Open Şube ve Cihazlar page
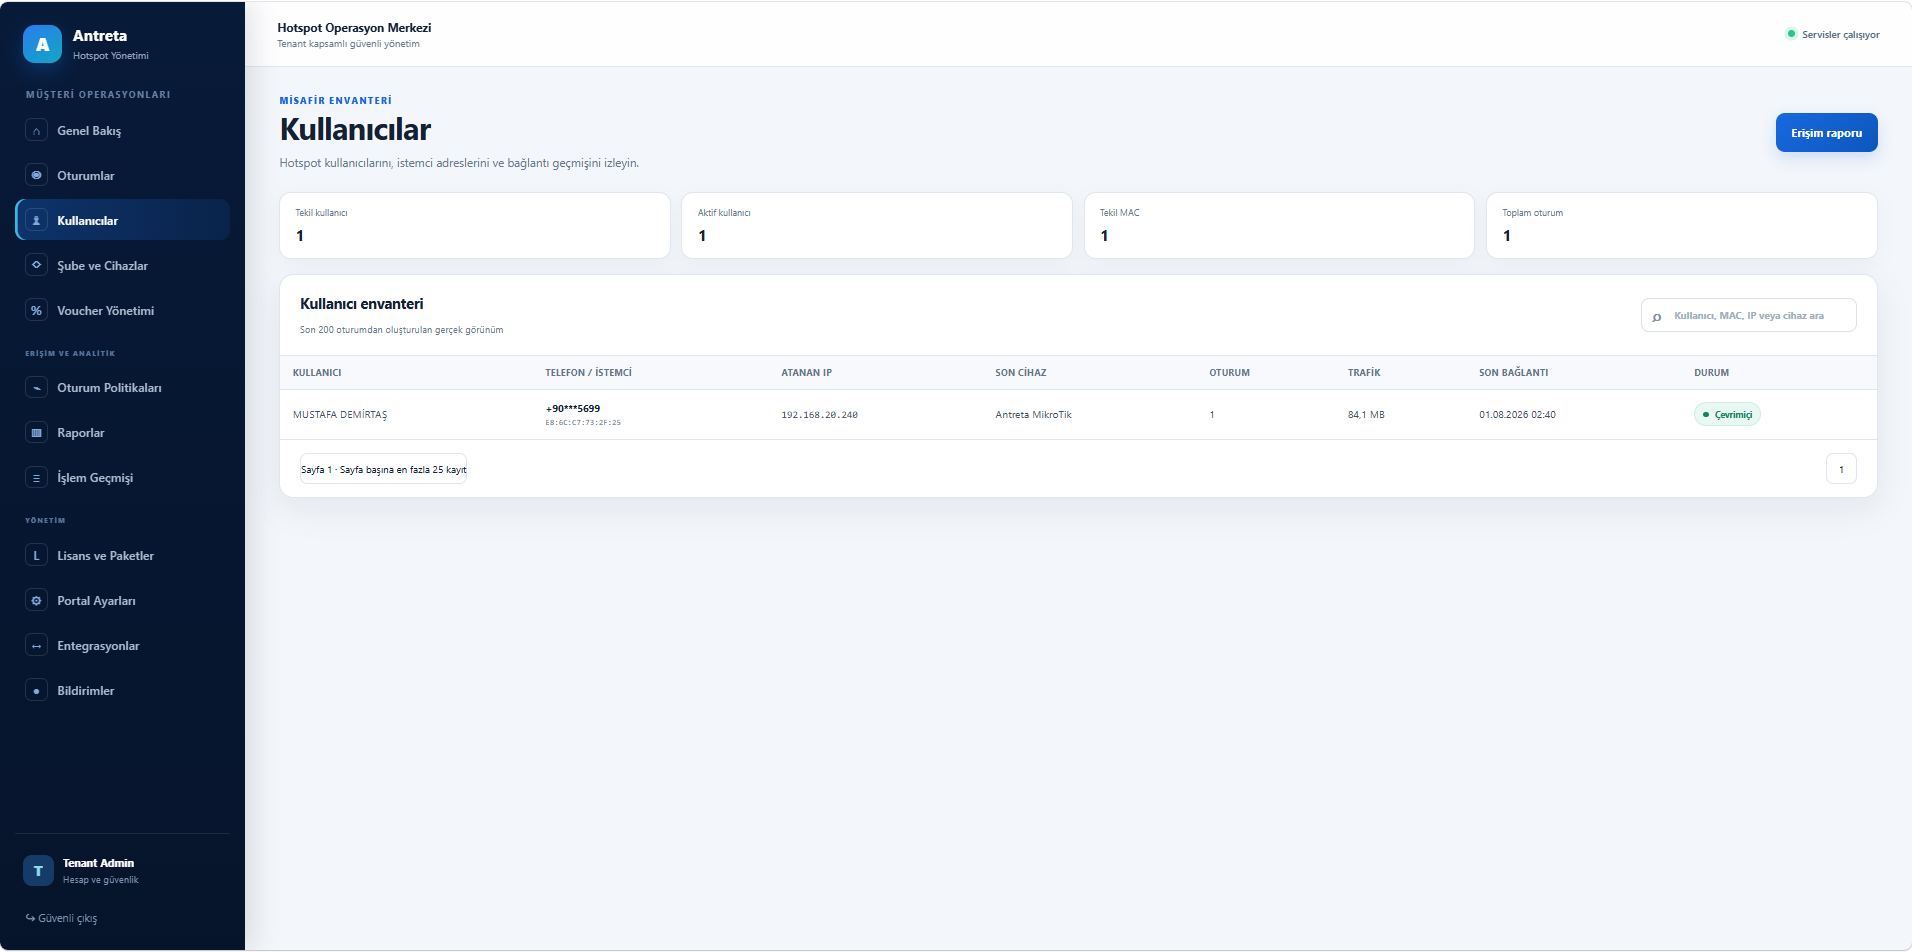The width and height of the screenshot is (1912, 952). click(x=122, y=266)
